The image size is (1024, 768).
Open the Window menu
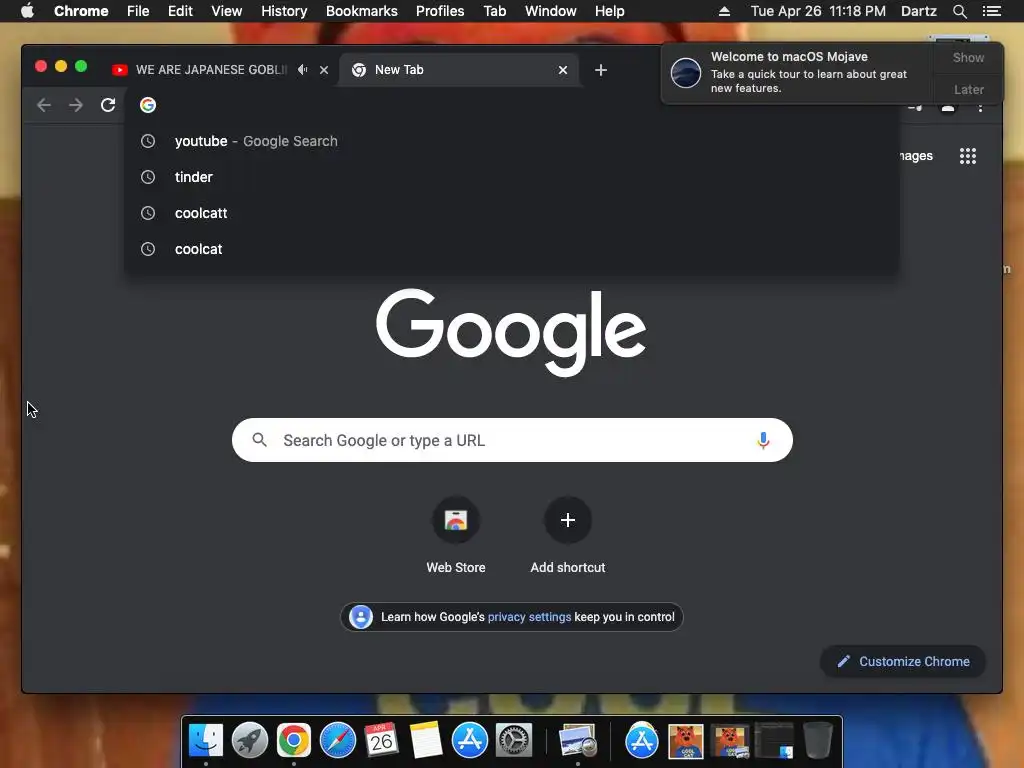click(551, 11)
